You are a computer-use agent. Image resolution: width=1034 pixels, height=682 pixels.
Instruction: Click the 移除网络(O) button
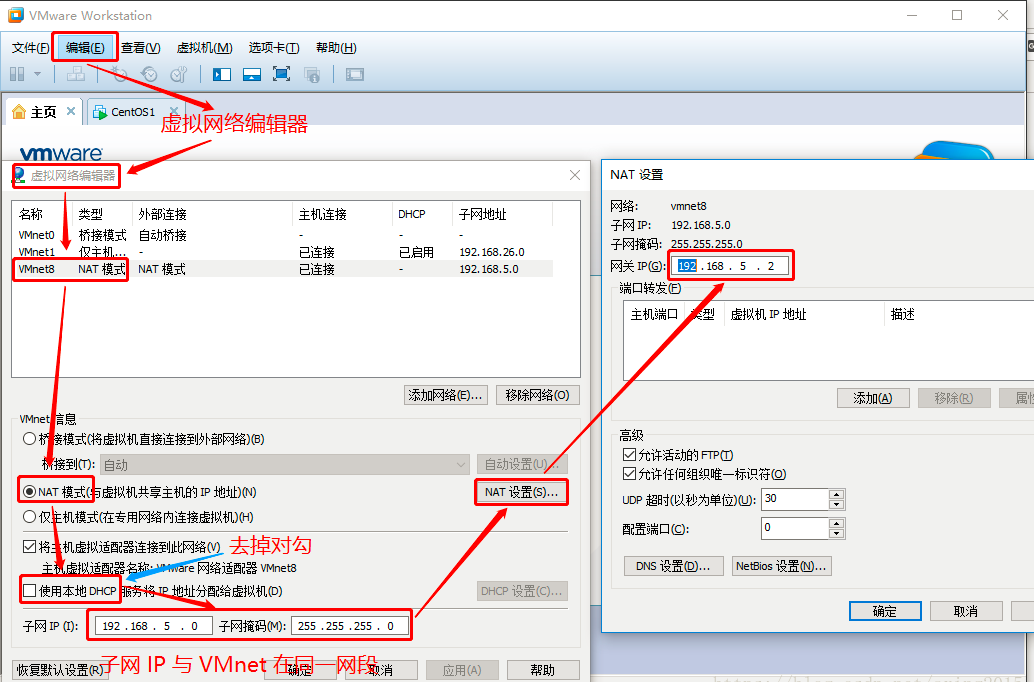click(x=537, y=395)
